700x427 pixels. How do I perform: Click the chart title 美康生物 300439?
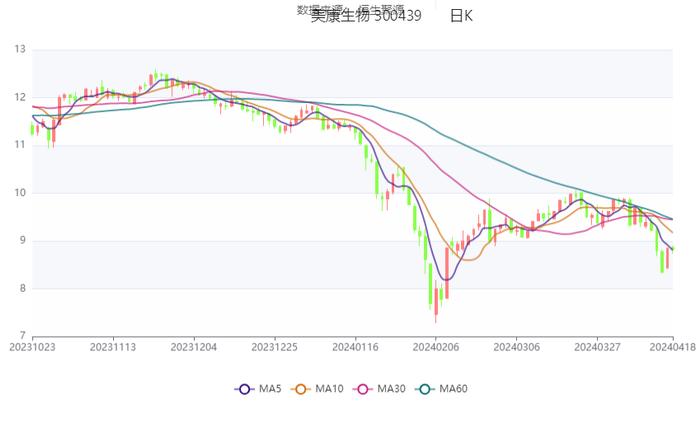[x=366, y=16]
